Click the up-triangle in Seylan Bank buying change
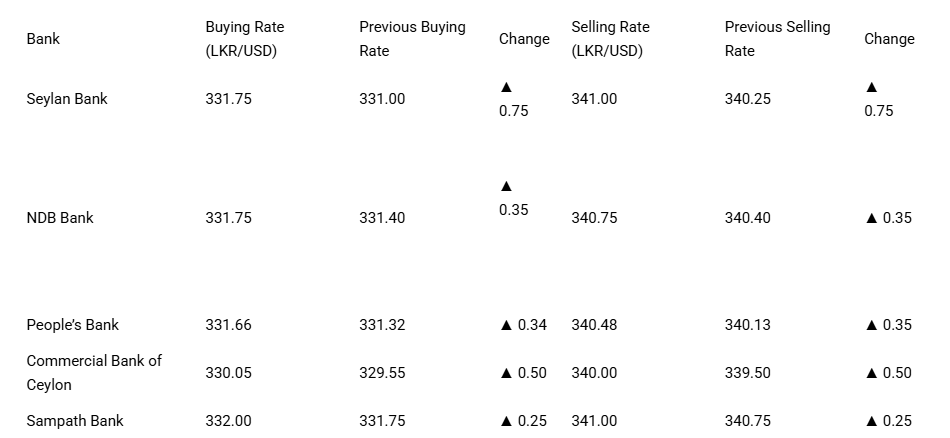950x438 pixels. tap(507, 87)
